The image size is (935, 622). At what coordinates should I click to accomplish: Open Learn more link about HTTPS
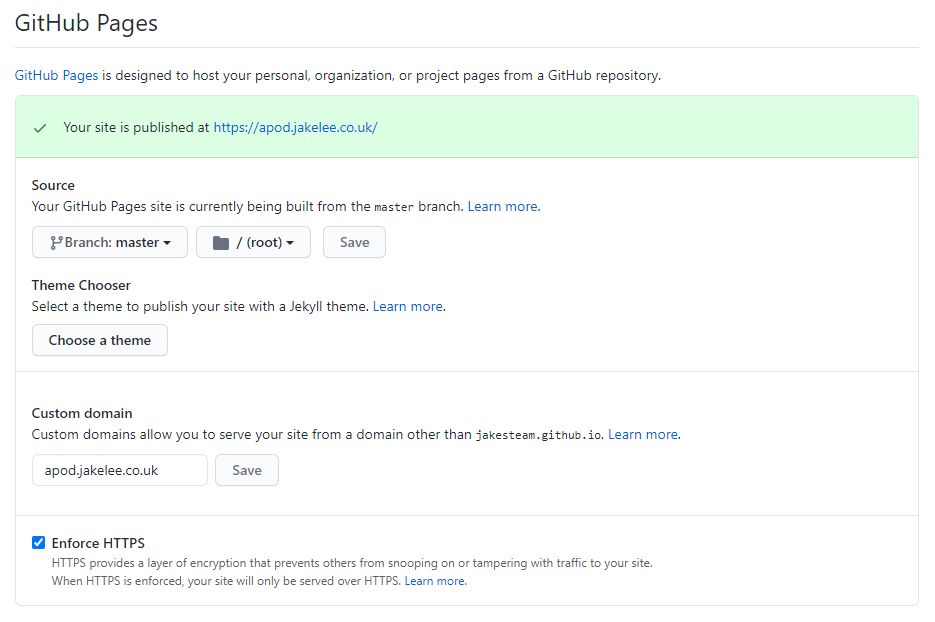click(x=435, y=581)
